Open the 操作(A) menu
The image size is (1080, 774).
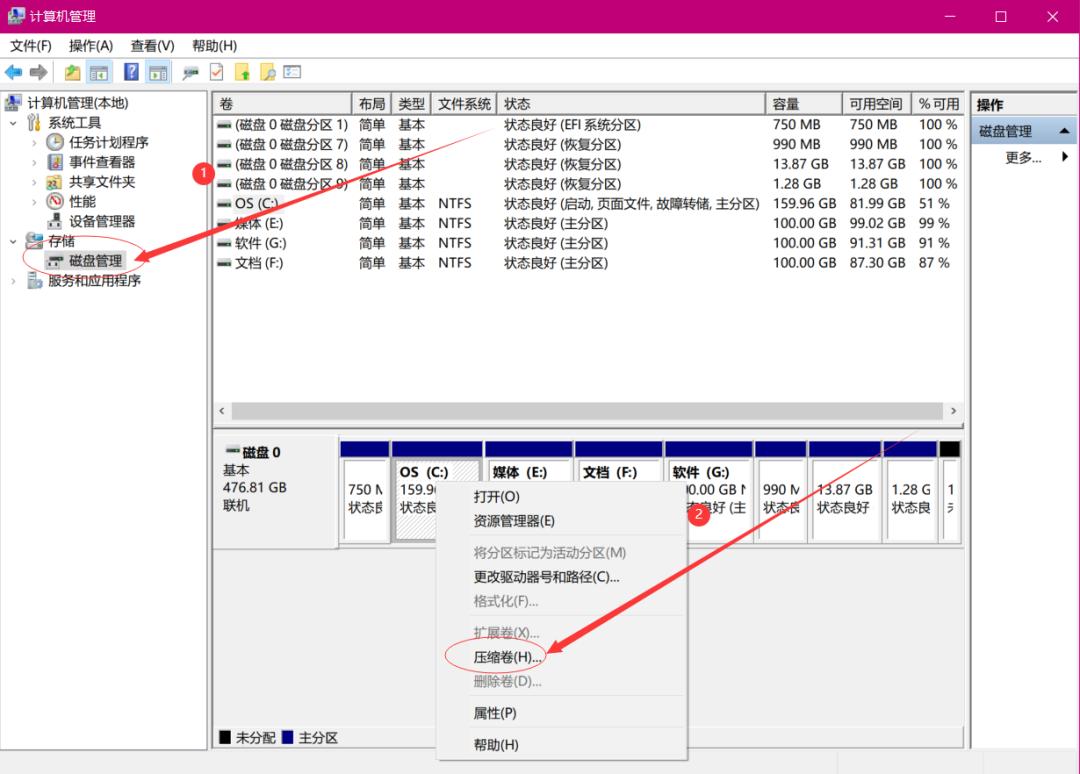[90, 46]
